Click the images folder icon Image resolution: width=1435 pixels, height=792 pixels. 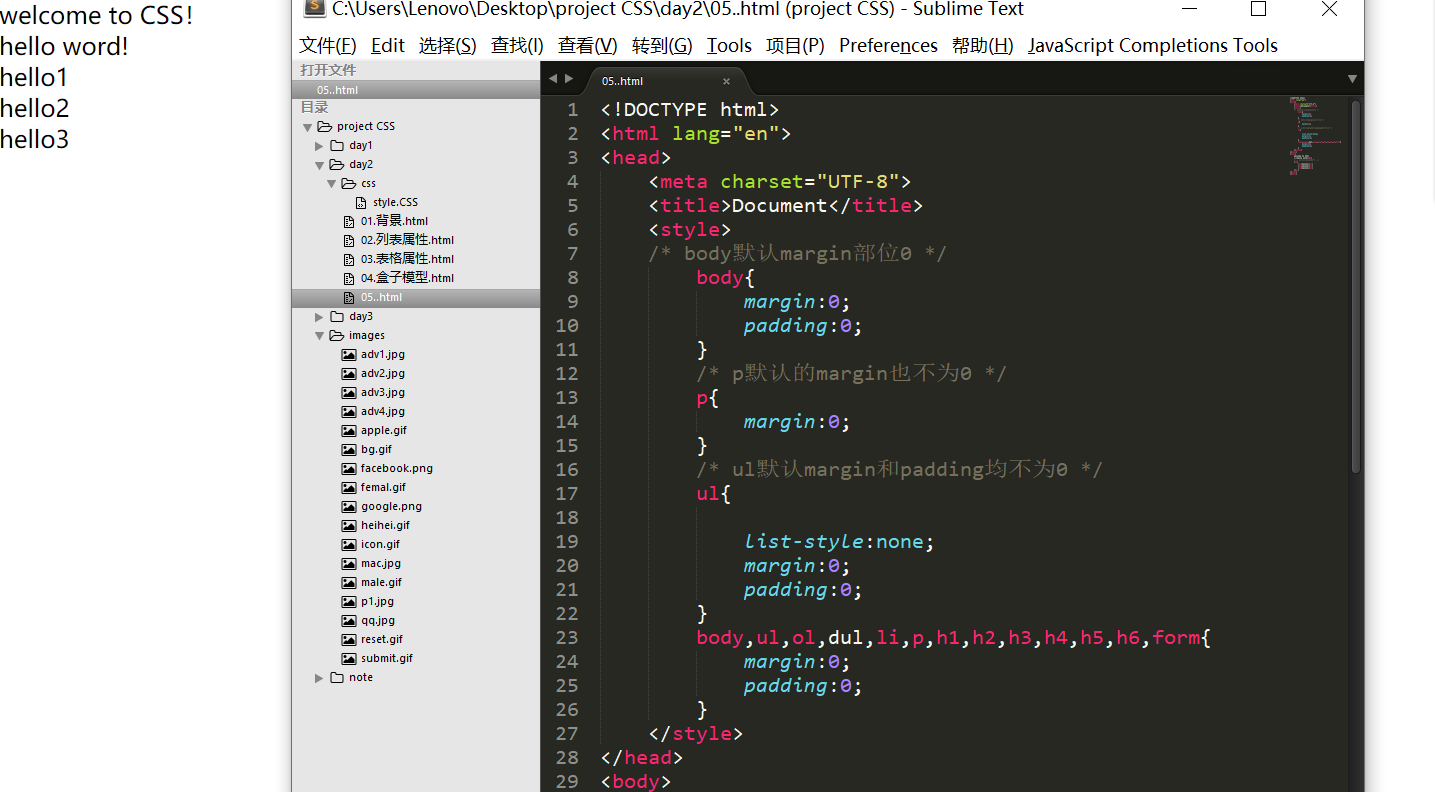coord(336,336)
